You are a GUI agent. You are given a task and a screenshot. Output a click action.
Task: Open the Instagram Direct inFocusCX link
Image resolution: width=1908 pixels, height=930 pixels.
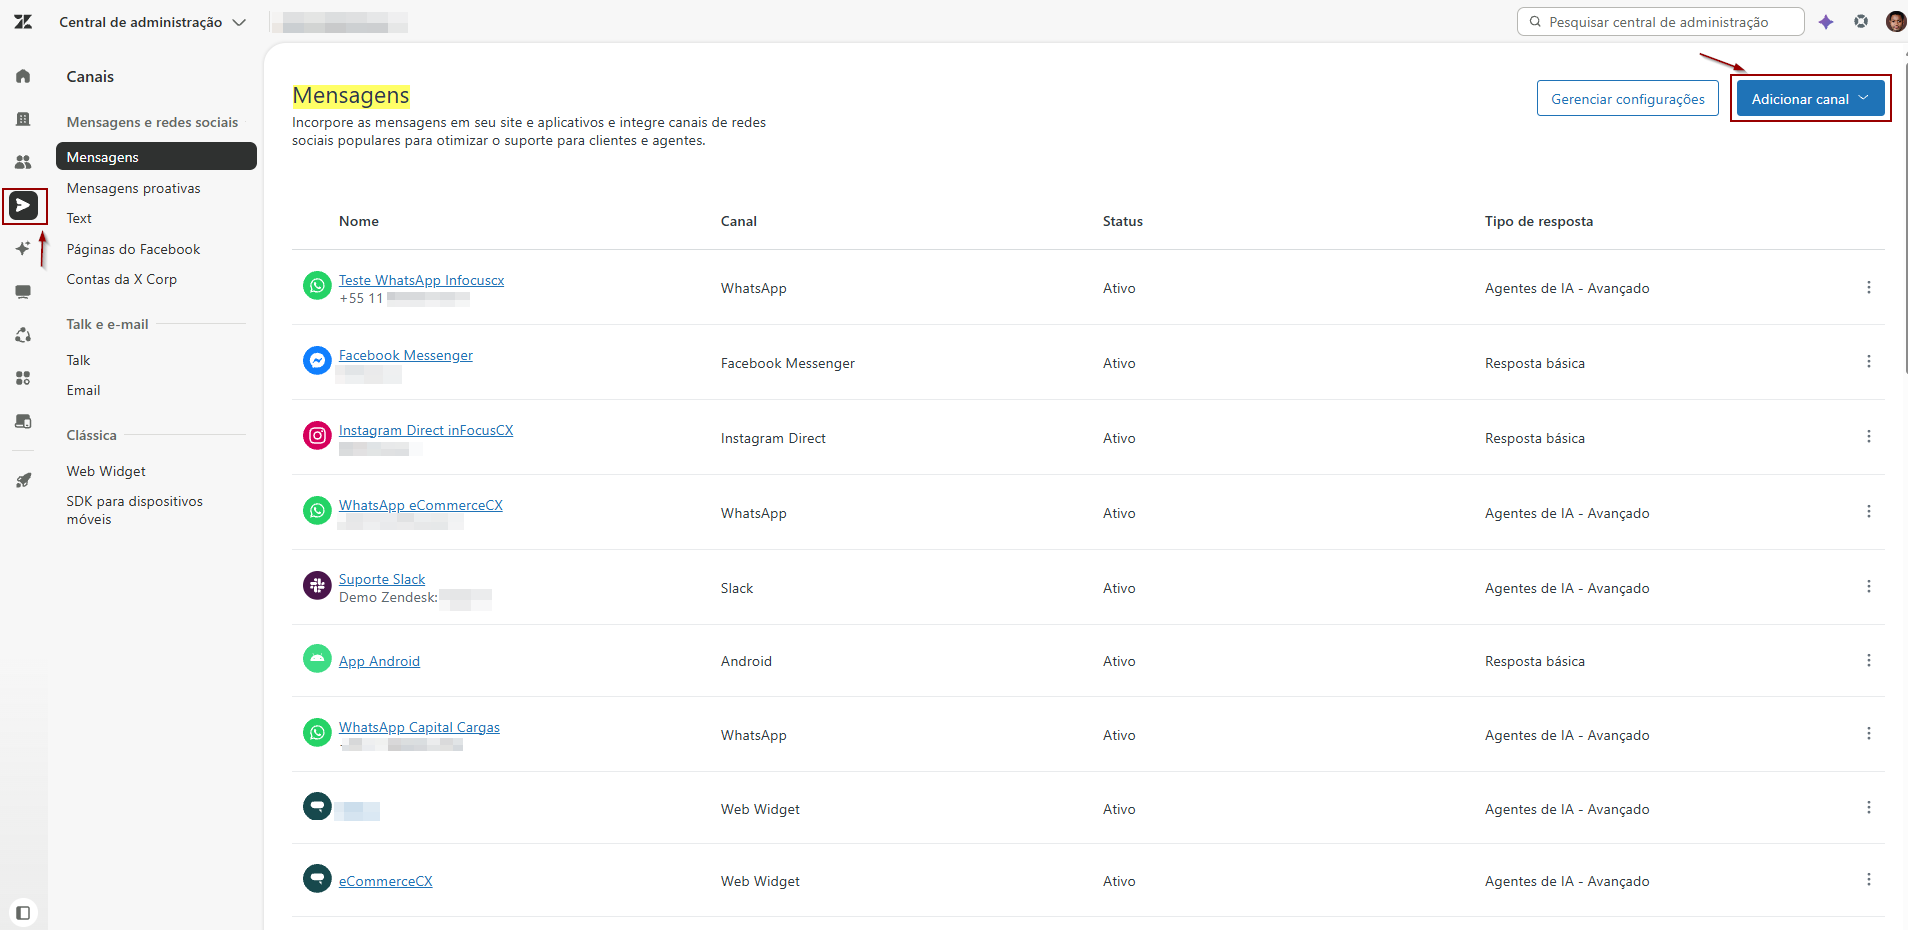425,430
